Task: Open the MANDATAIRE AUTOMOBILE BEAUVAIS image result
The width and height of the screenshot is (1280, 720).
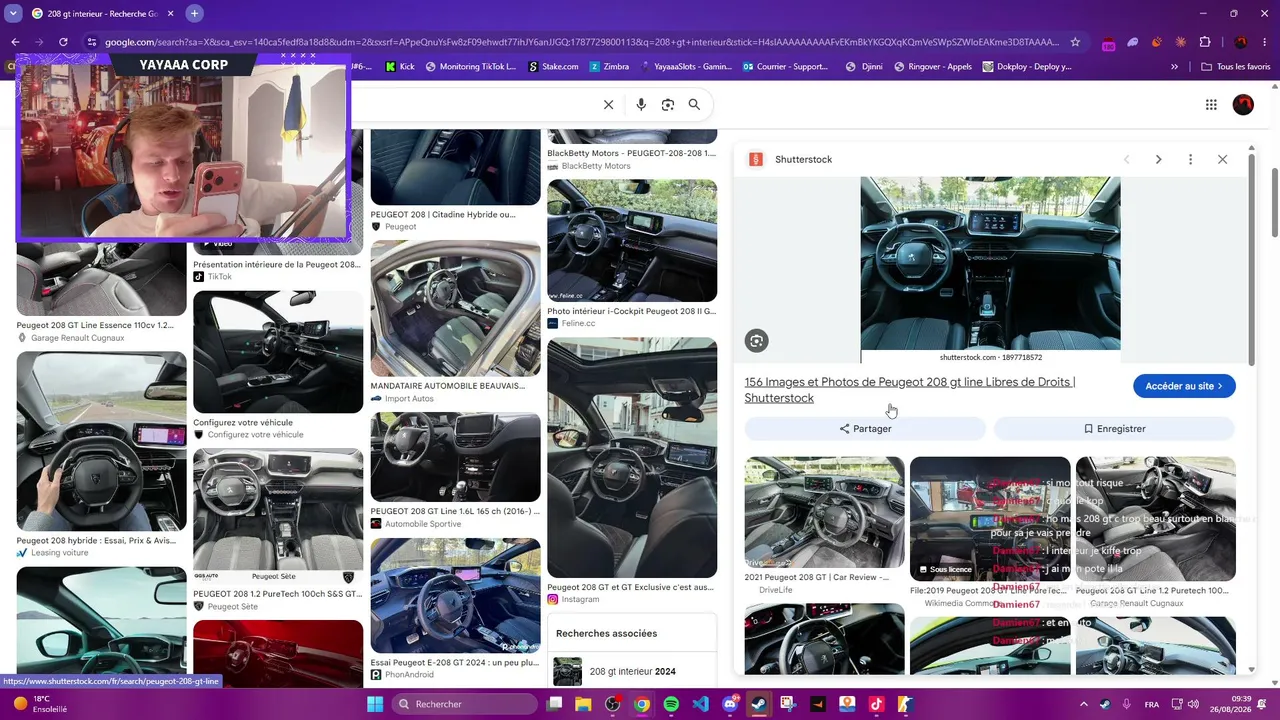Action: [455, 308]
